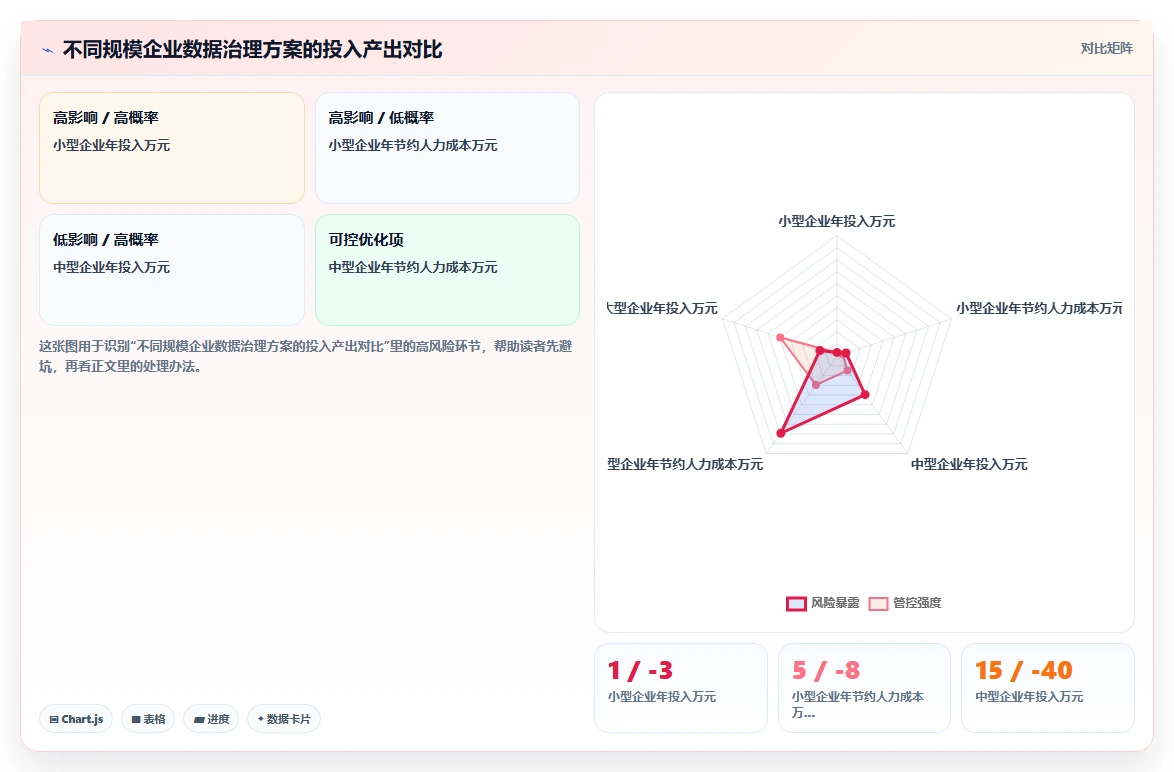
Task: Click the 小型企业年投入万元 text in first card
Action: (112, 145)
